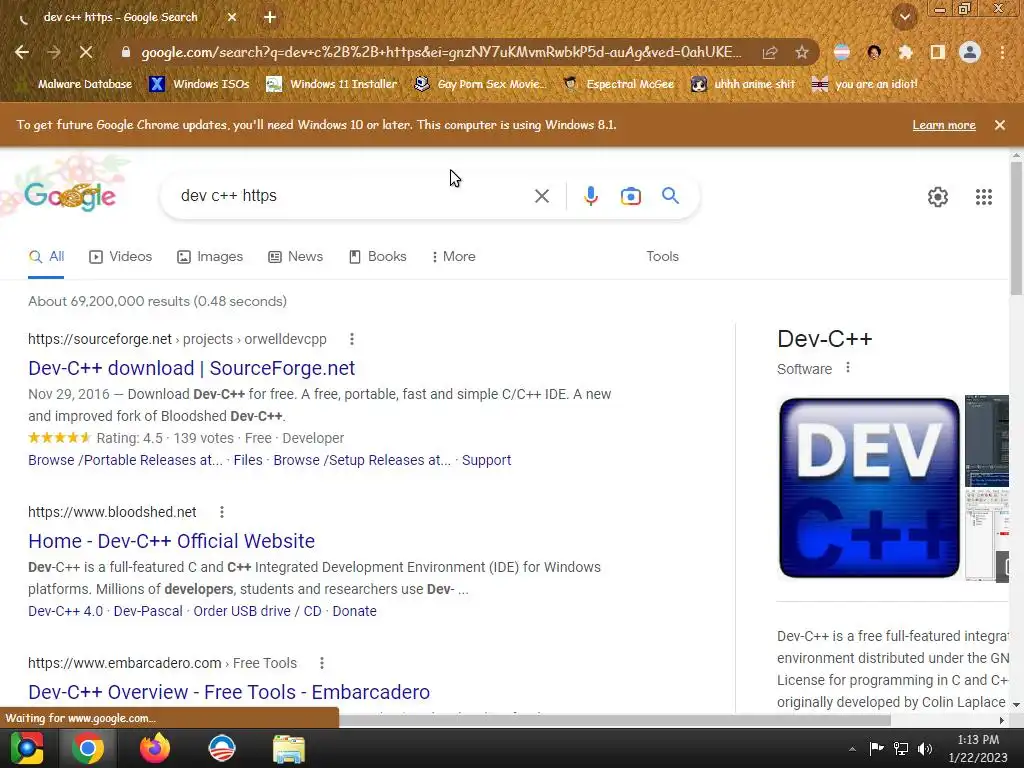1024x768 pixels.
Task: Open the tab search dropdown arrow
Action: [904, 17]
